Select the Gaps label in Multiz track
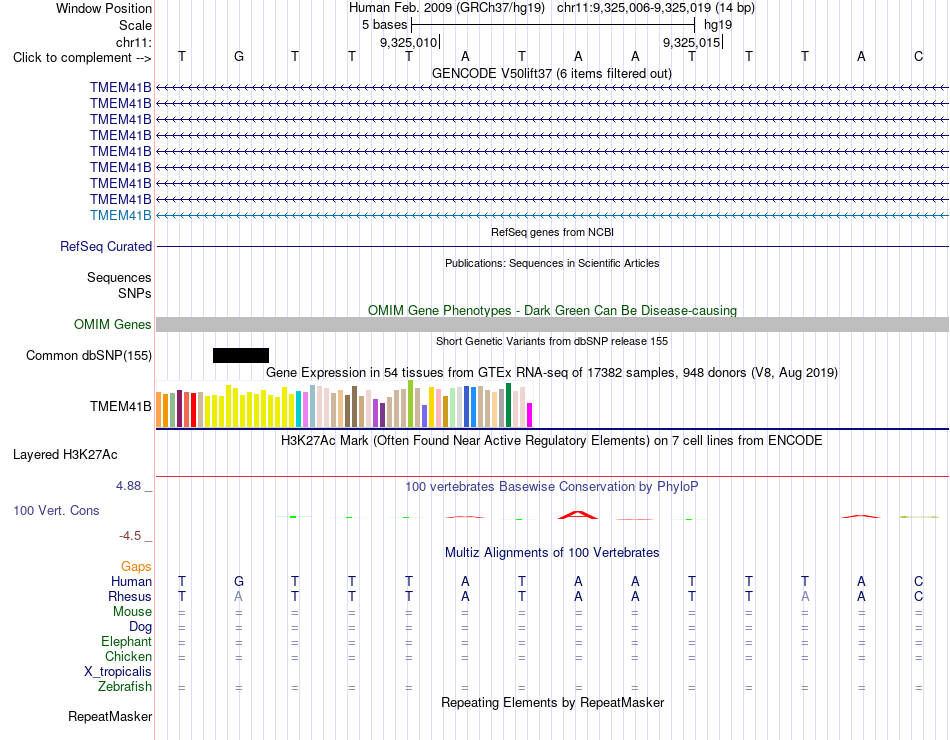The width and height of the screenshot is (950, 740). pos(136,566)
